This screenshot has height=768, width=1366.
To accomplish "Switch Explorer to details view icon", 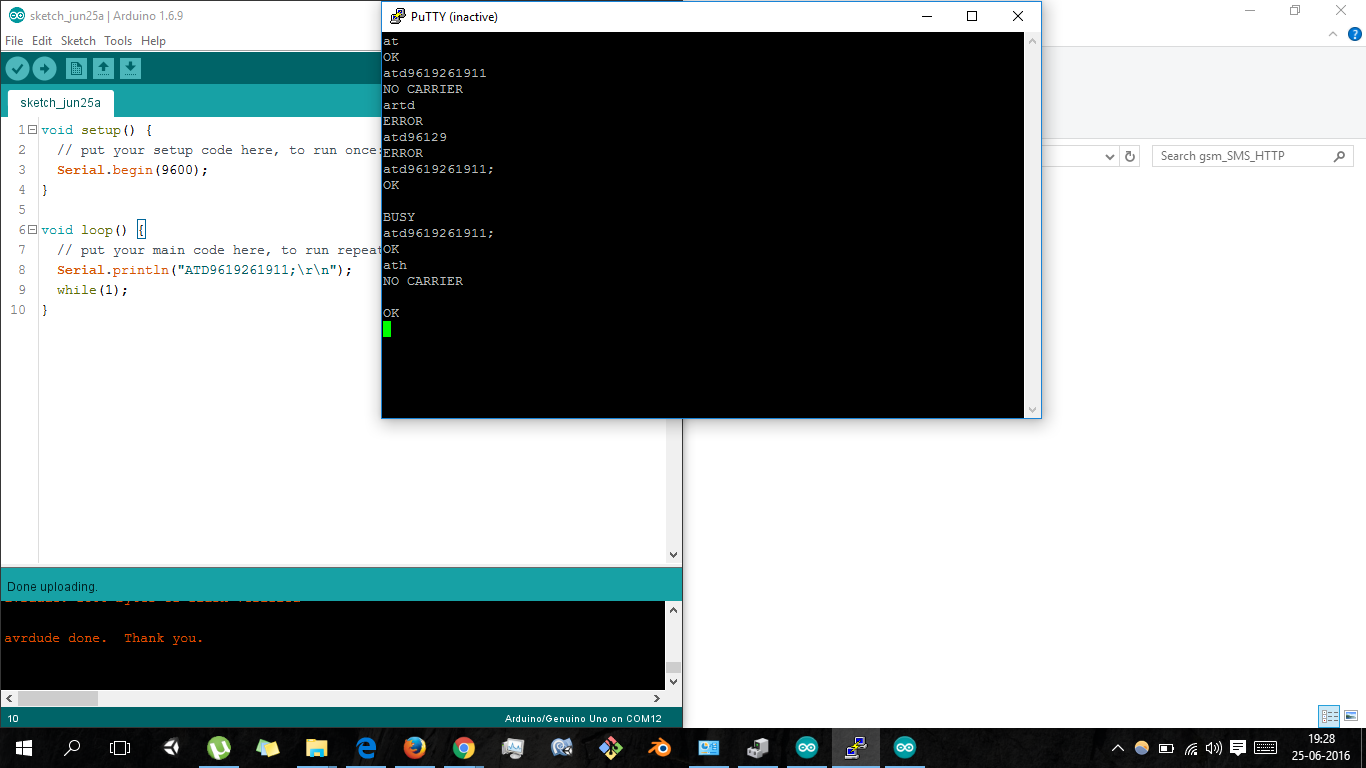I will tap(1329, 716).
